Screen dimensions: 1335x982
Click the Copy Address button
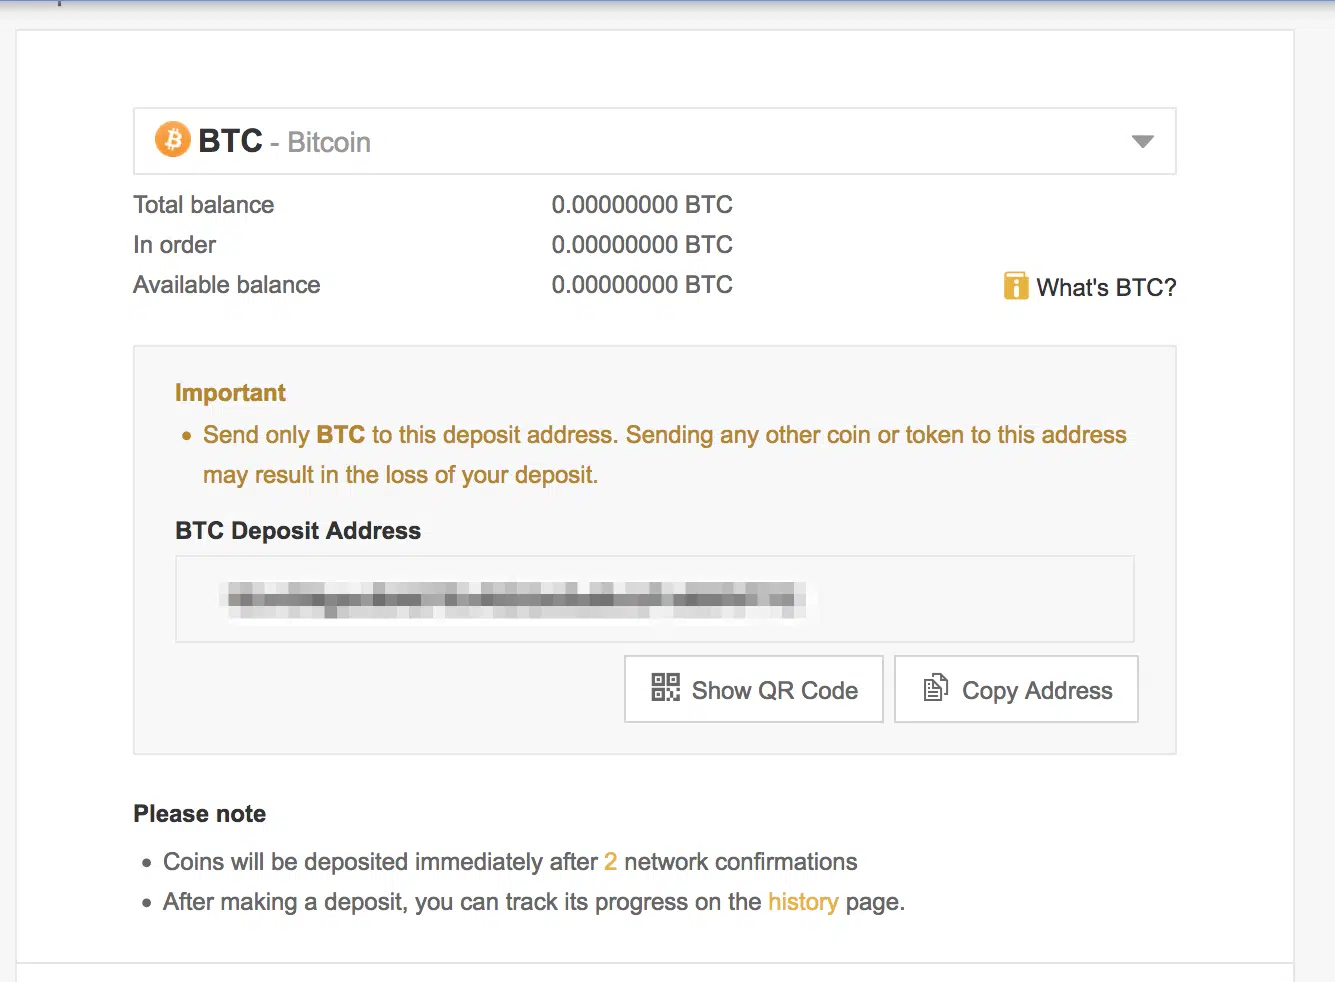click(x=1016, y=688)
